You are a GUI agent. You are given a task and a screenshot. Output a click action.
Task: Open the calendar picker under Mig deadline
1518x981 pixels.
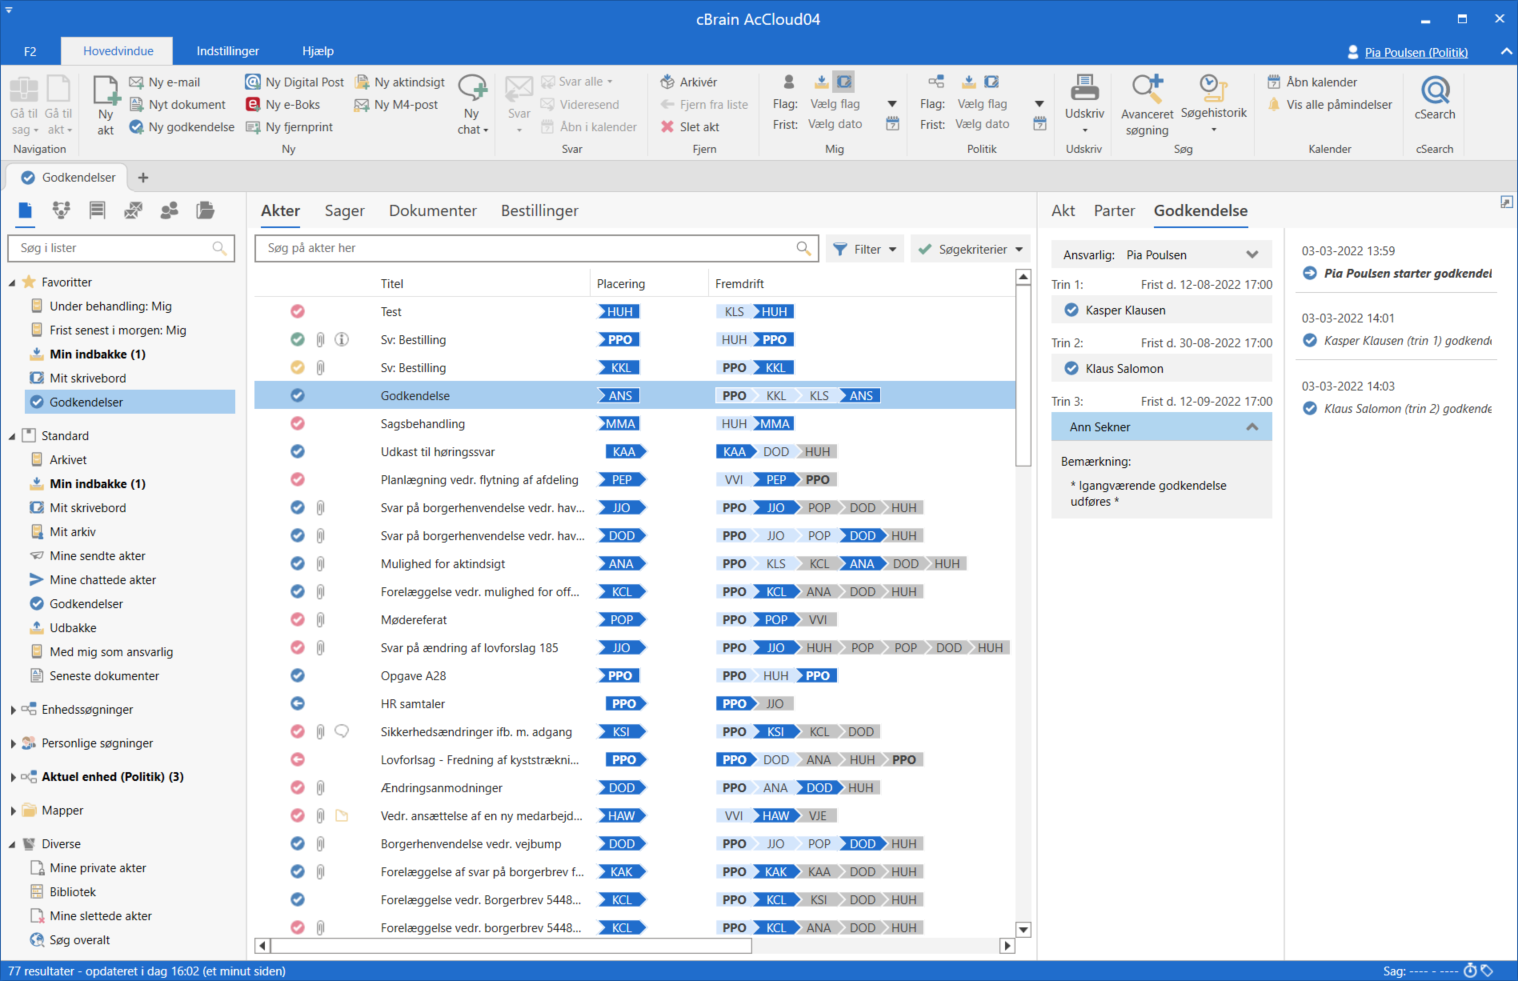coord(893,124)
